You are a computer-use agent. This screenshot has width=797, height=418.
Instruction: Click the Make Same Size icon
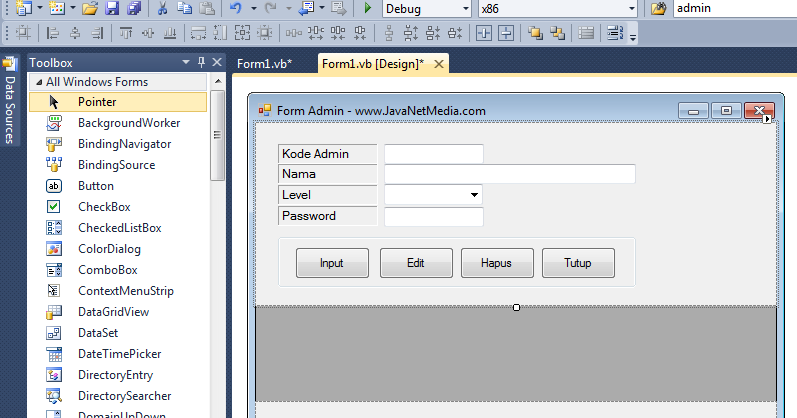[242, 34]
